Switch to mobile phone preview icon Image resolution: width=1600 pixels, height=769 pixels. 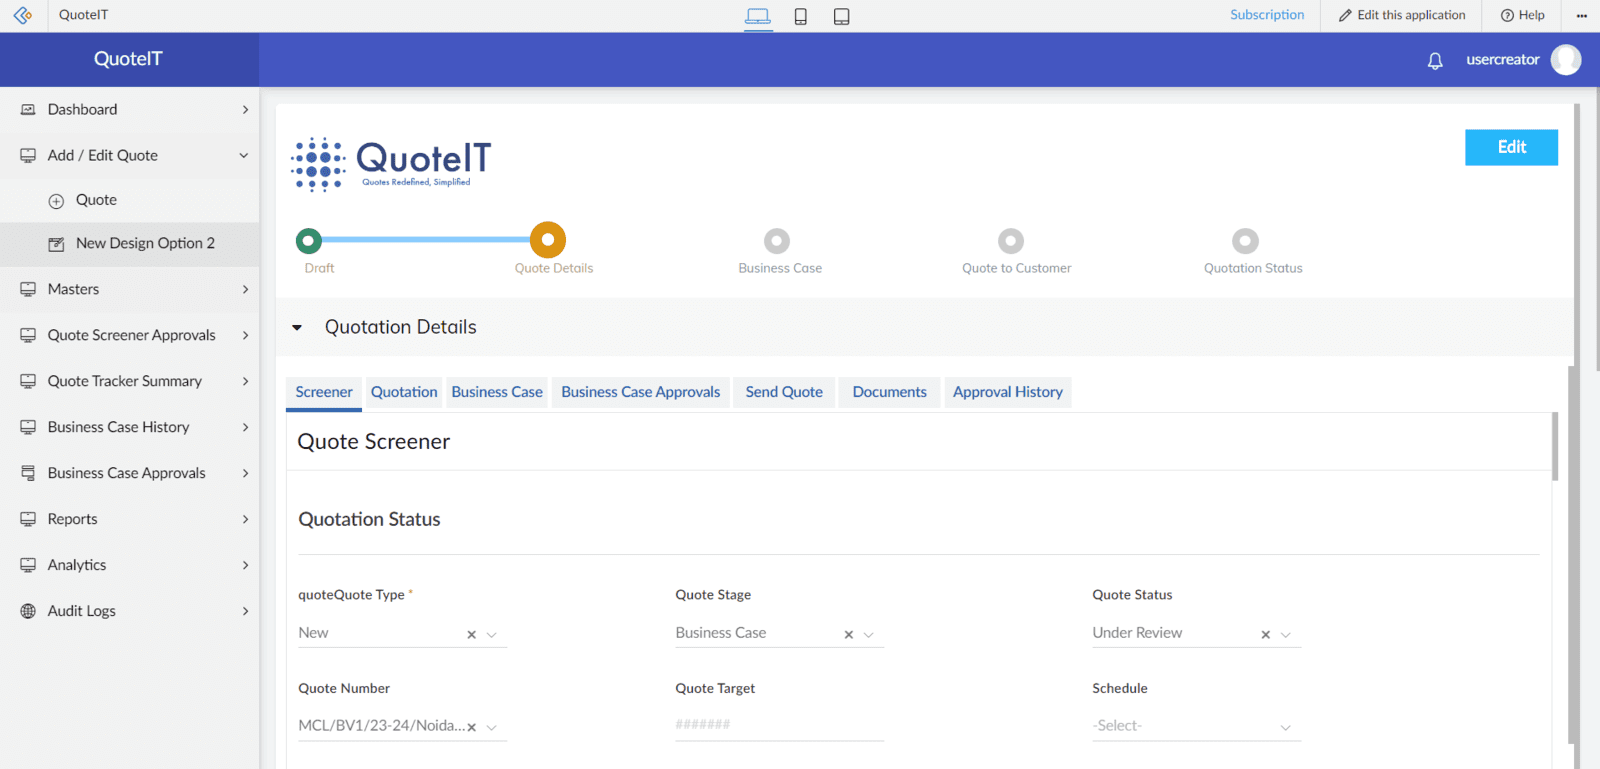[x=801, y=16]
